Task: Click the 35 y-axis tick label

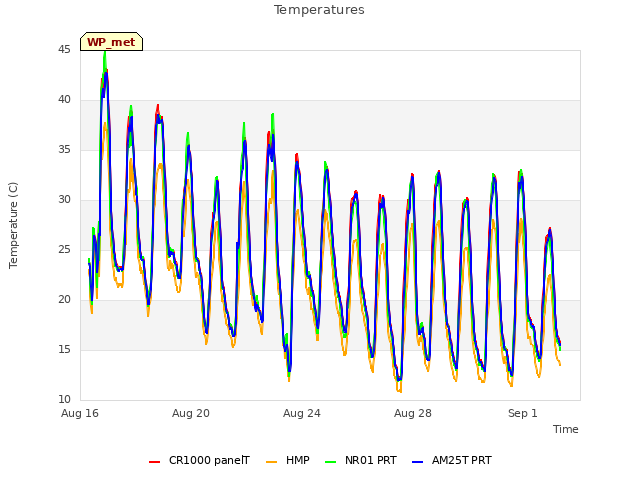Action: tap(64, 149)
